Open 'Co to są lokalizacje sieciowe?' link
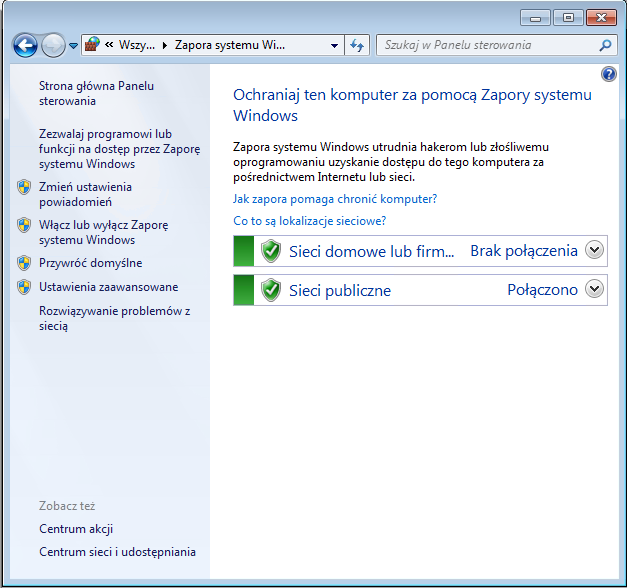The image size is (627, 588). point(310,221)
